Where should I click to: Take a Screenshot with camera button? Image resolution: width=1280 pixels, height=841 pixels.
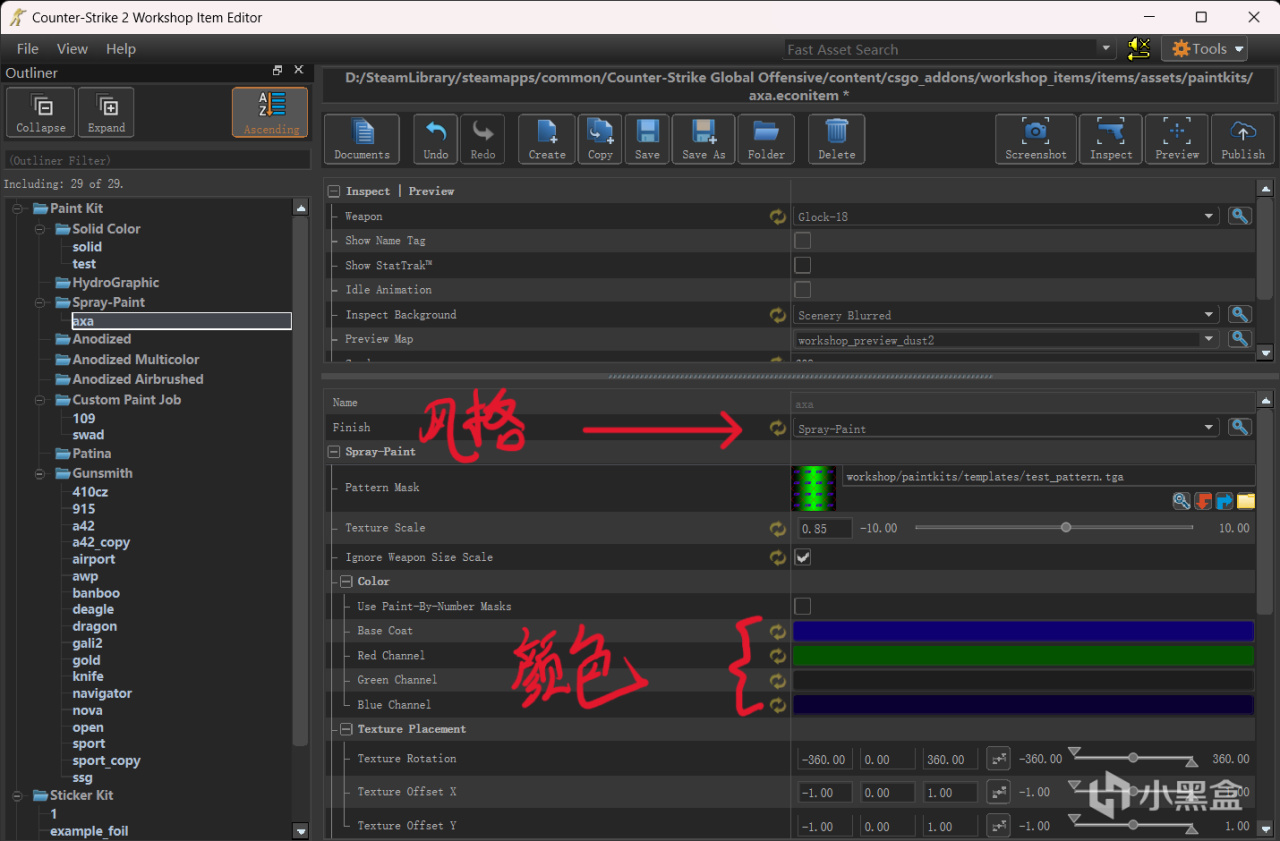(1036, 139)
